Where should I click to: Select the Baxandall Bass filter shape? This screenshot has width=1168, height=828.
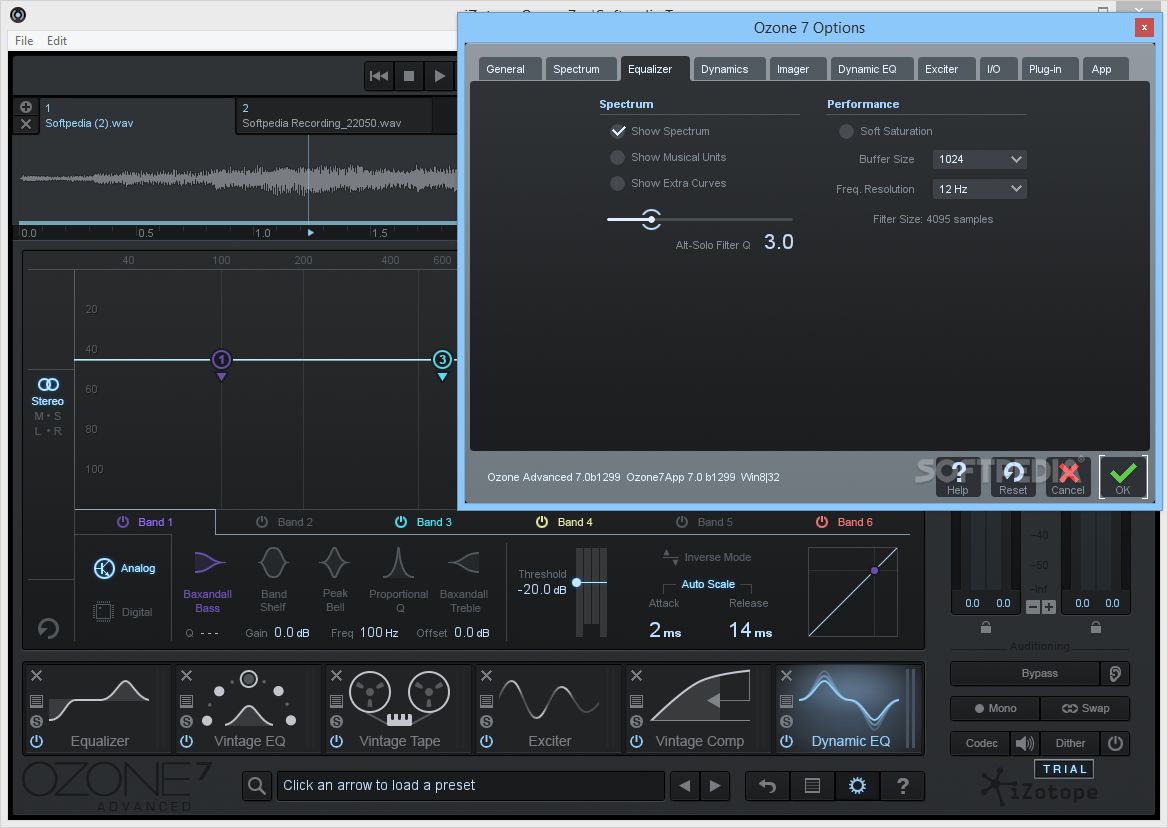(208, 582)
